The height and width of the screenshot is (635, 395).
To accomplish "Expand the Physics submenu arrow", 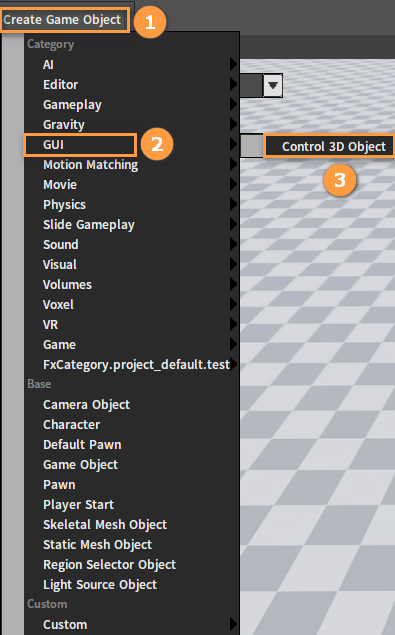I will 233,204.
